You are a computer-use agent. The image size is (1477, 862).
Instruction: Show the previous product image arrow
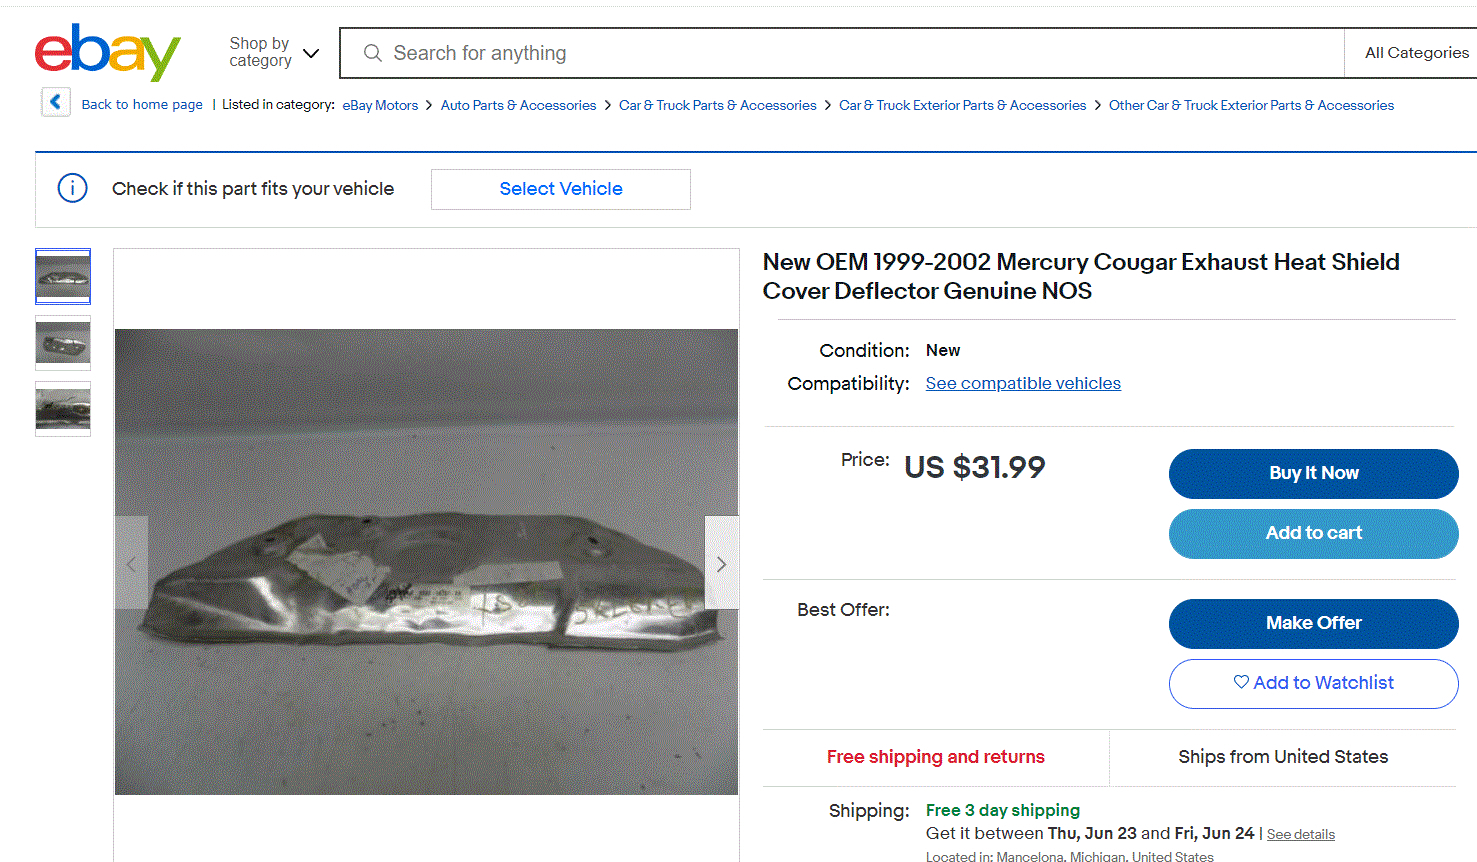click(131, 564)
